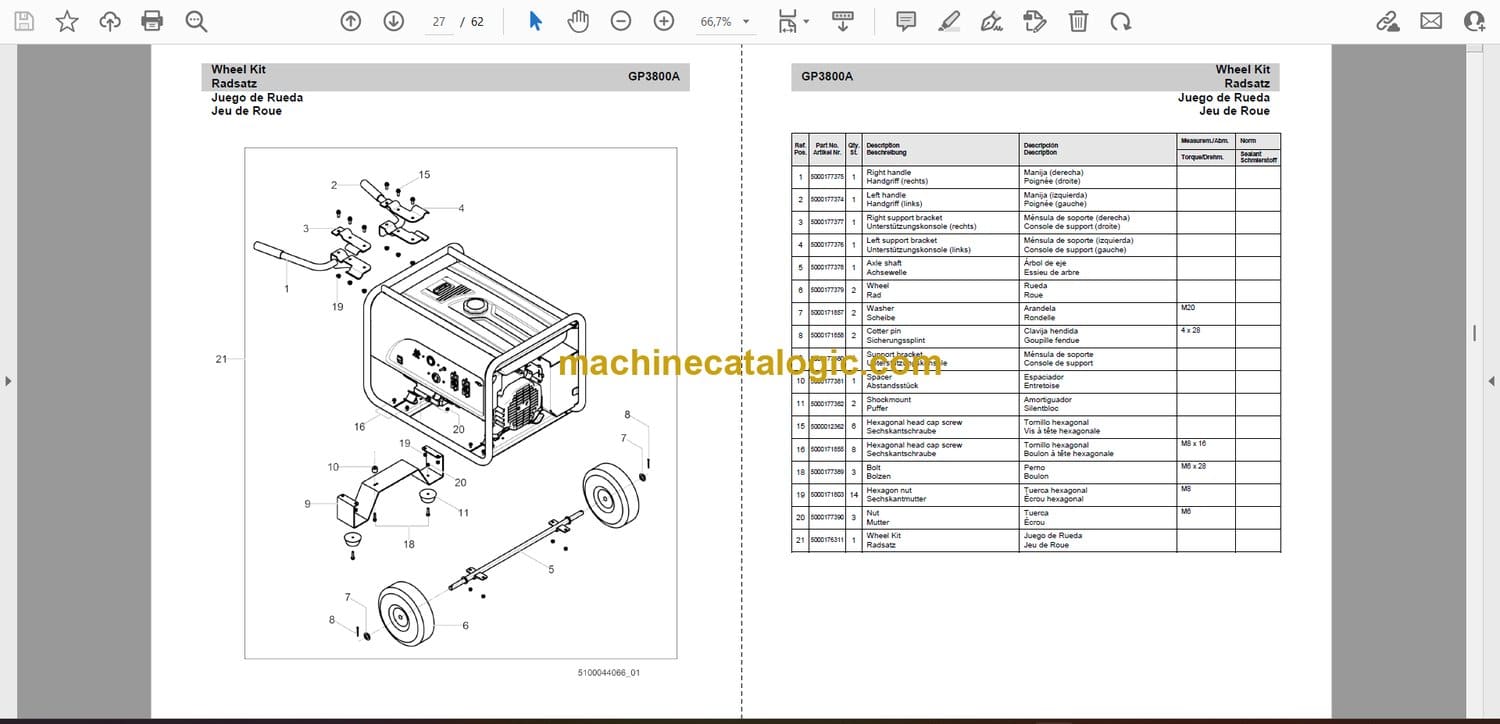Zoom out with the minus button
This screenshot has height=724, width=1500.
621,21
